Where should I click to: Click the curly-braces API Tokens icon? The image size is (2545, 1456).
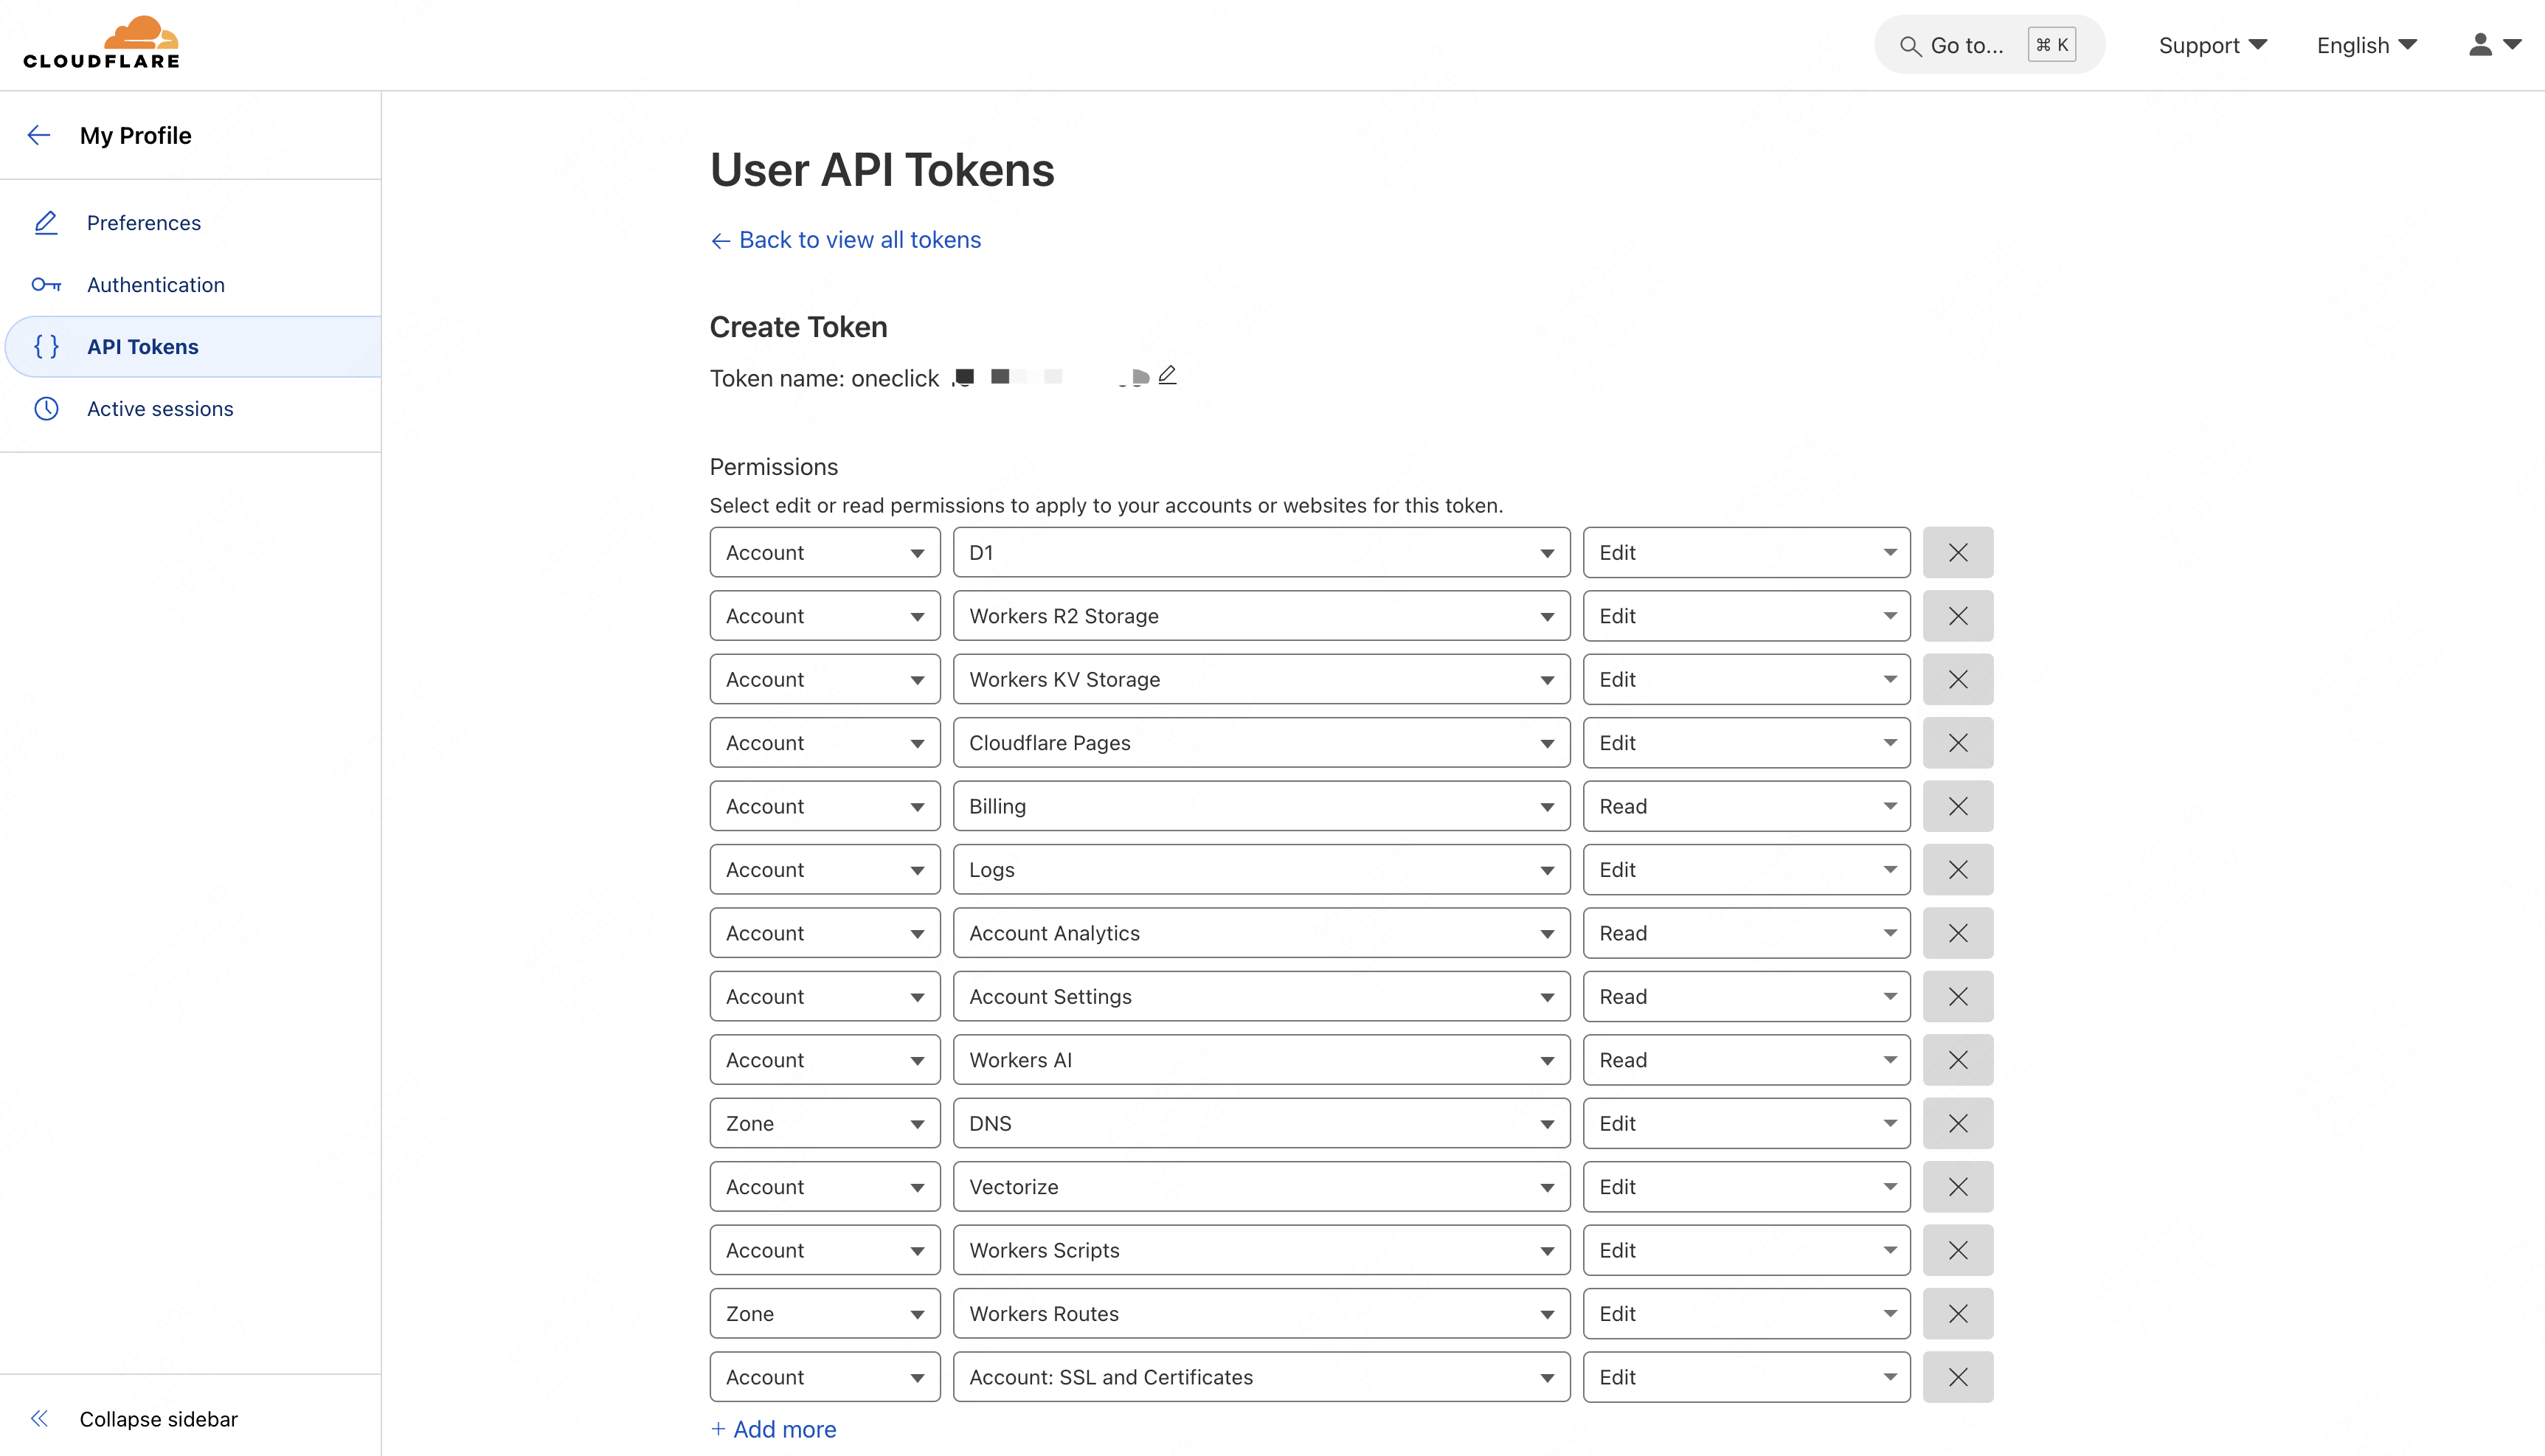(x=46, y=347)
